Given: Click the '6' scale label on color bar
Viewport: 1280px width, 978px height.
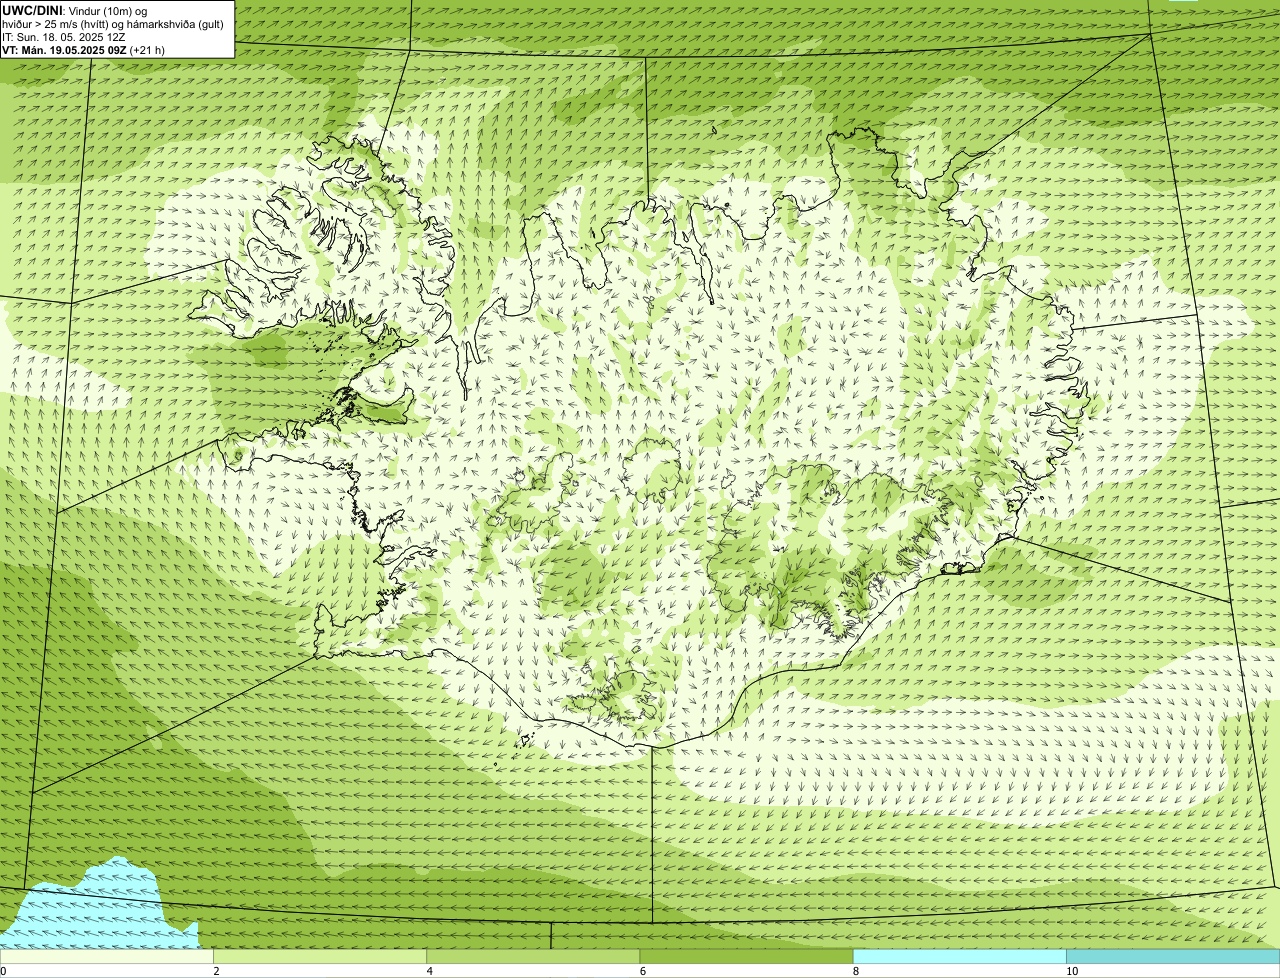Looking at the screenshot, I should coord(643,972).
